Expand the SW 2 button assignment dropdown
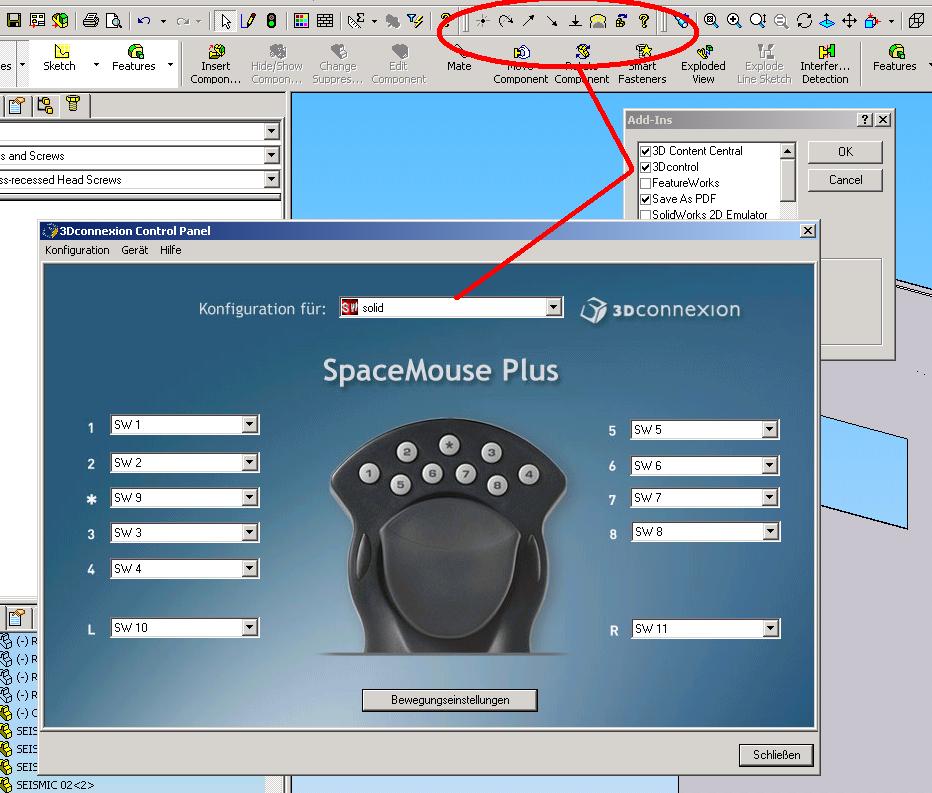Image resolution: width=932 pixels, height=793 pixels. point(250,462)
